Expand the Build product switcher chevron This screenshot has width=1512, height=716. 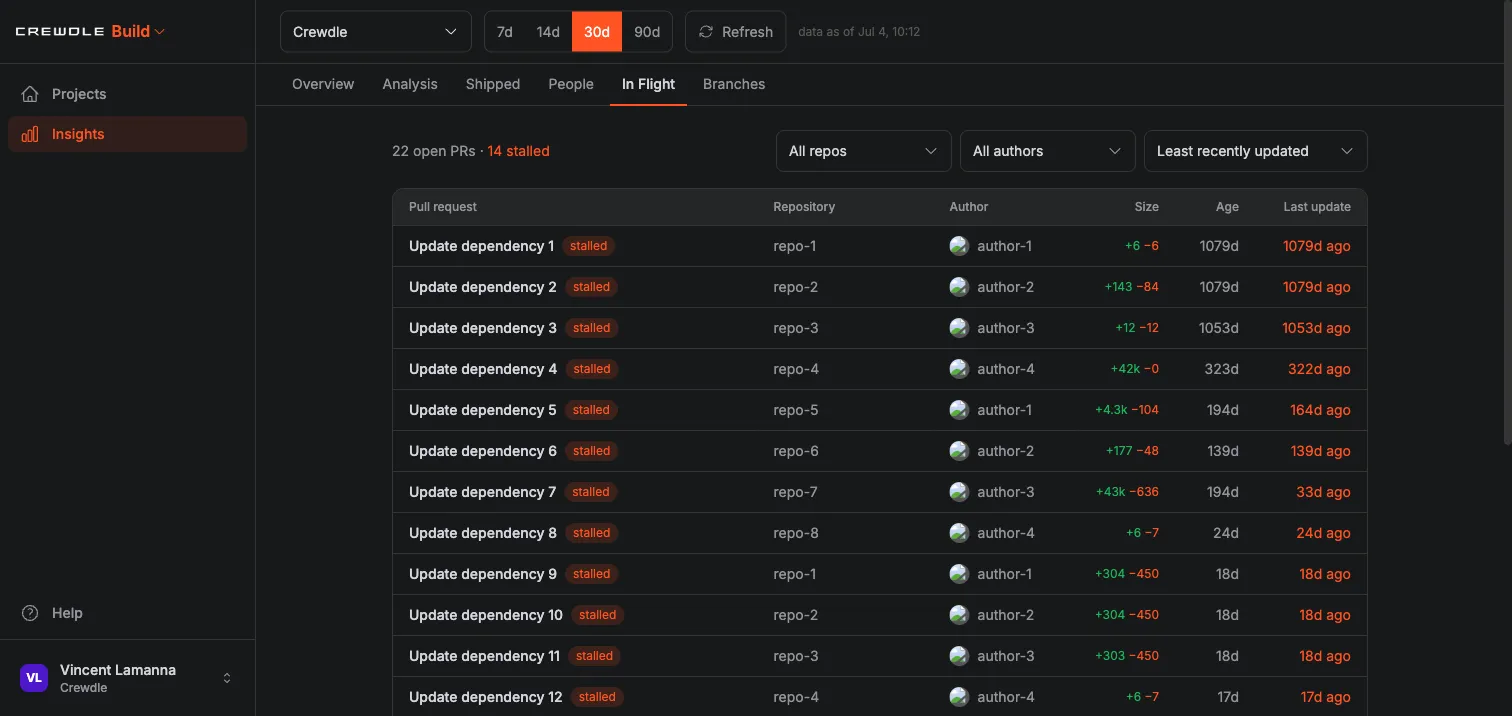click(160, 32)
